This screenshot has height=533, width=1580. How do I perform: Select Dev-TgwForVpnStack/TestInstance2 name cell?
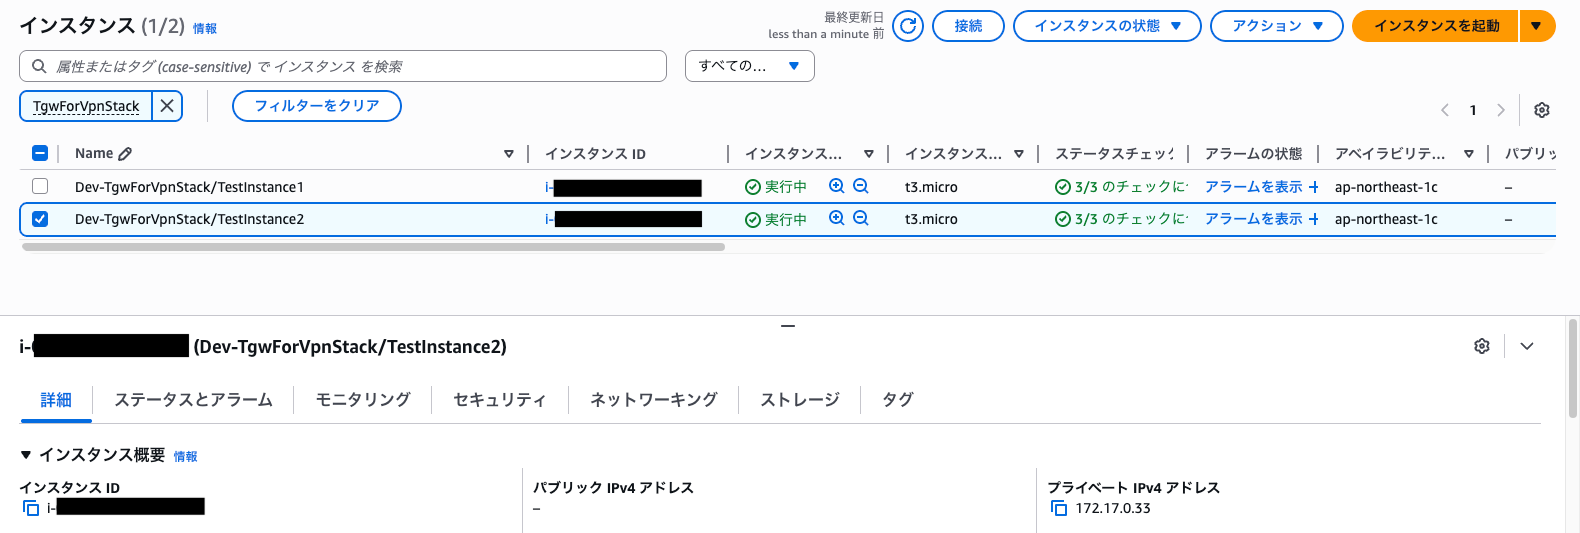189,219
